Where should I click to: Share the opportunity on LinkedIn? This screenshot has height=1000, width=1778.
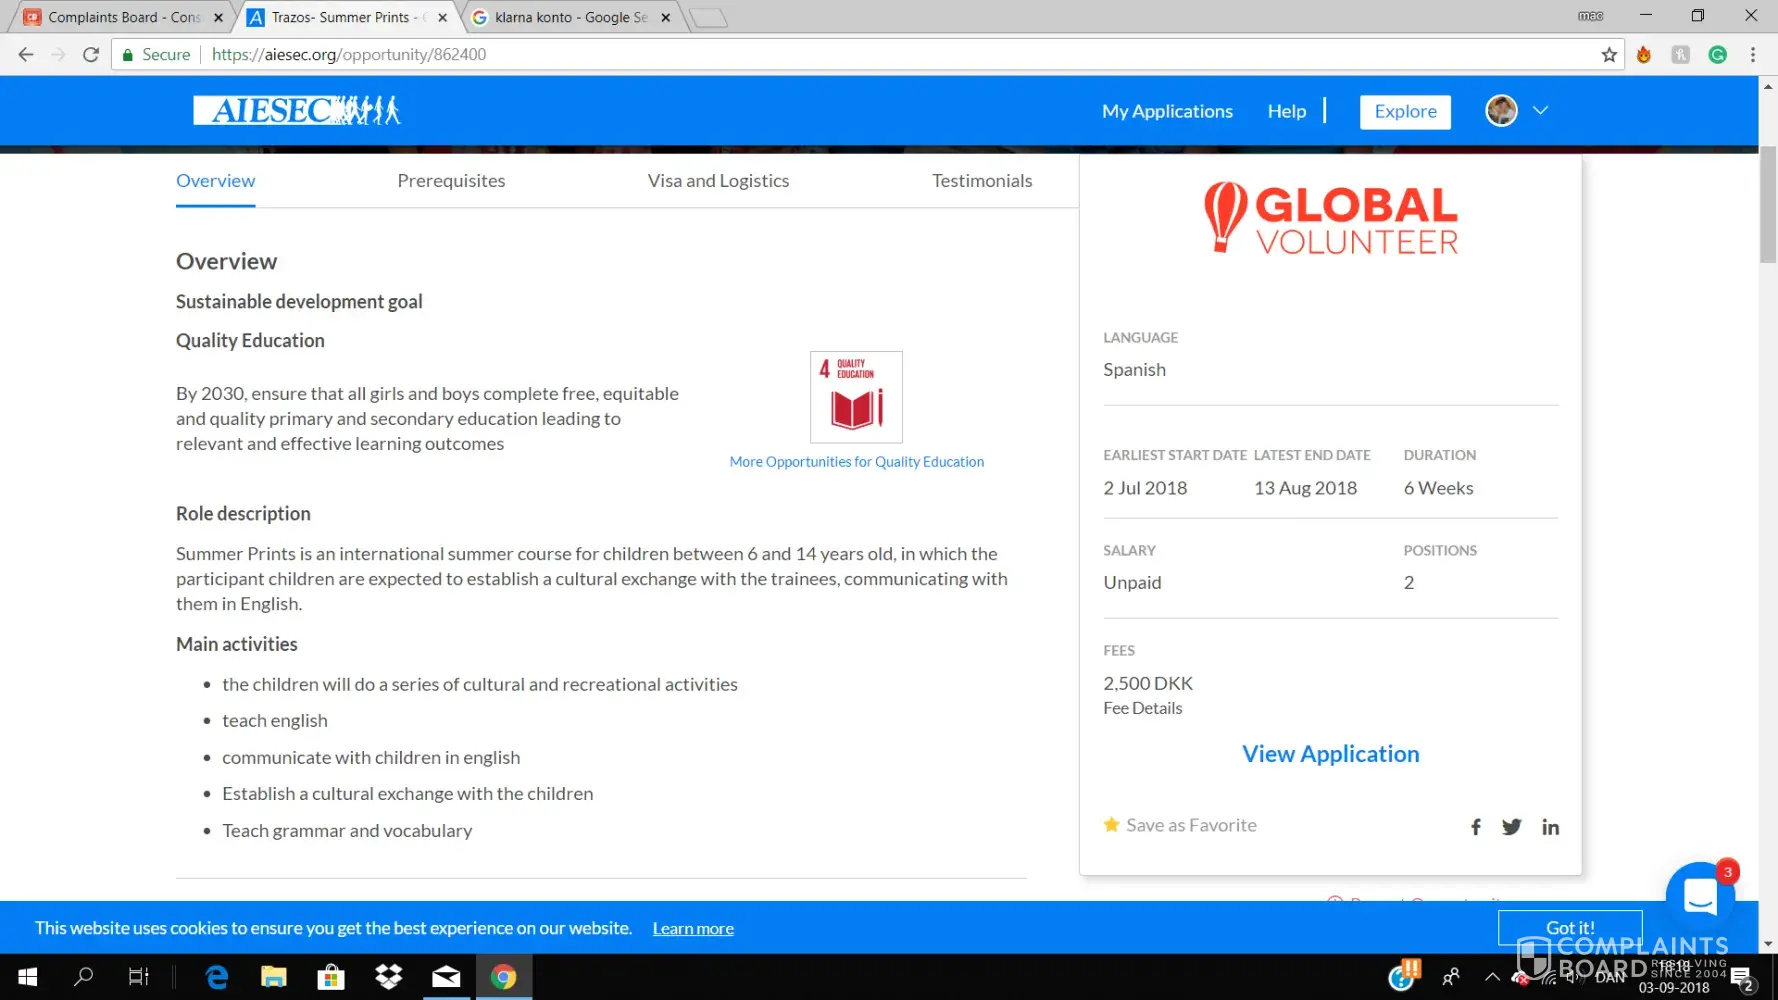pos(1550,827)
